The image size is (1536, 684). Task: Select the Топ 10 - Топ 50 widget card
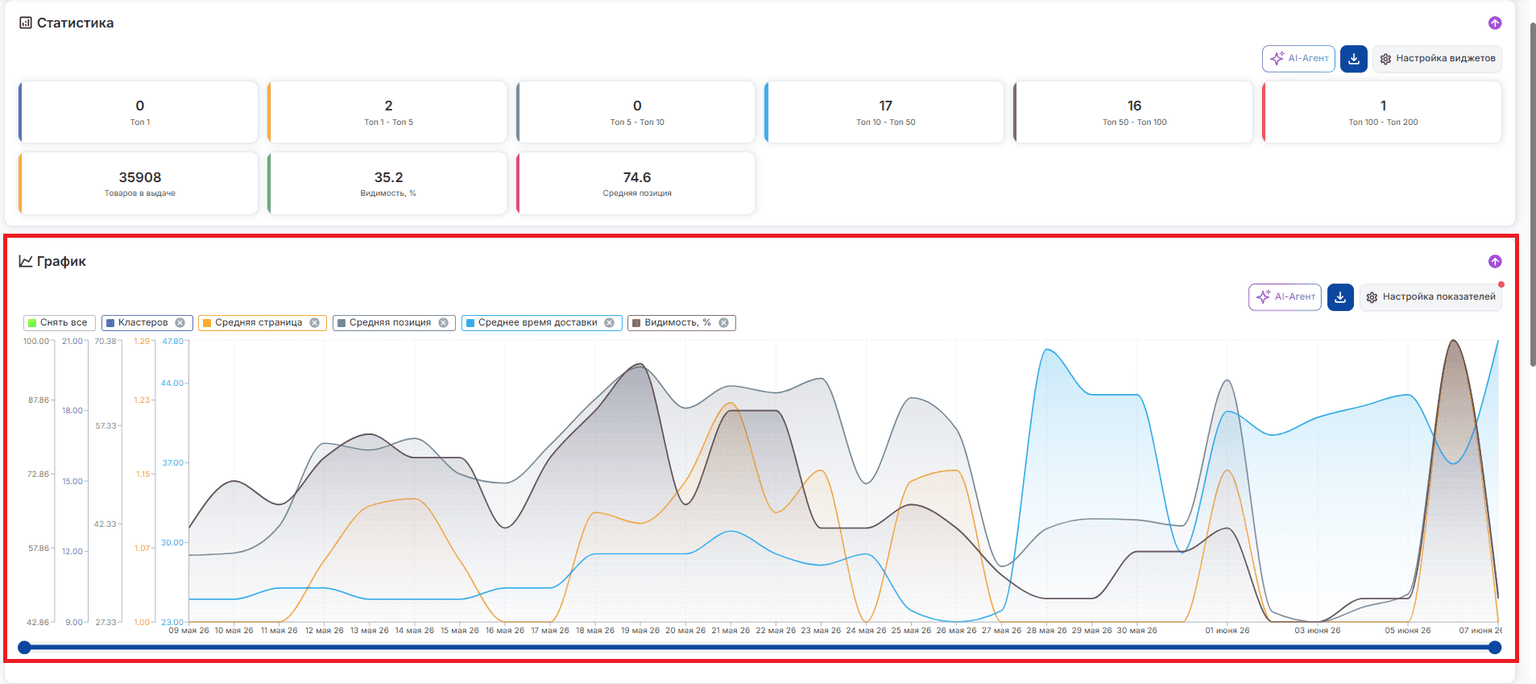tap(884, 112)
